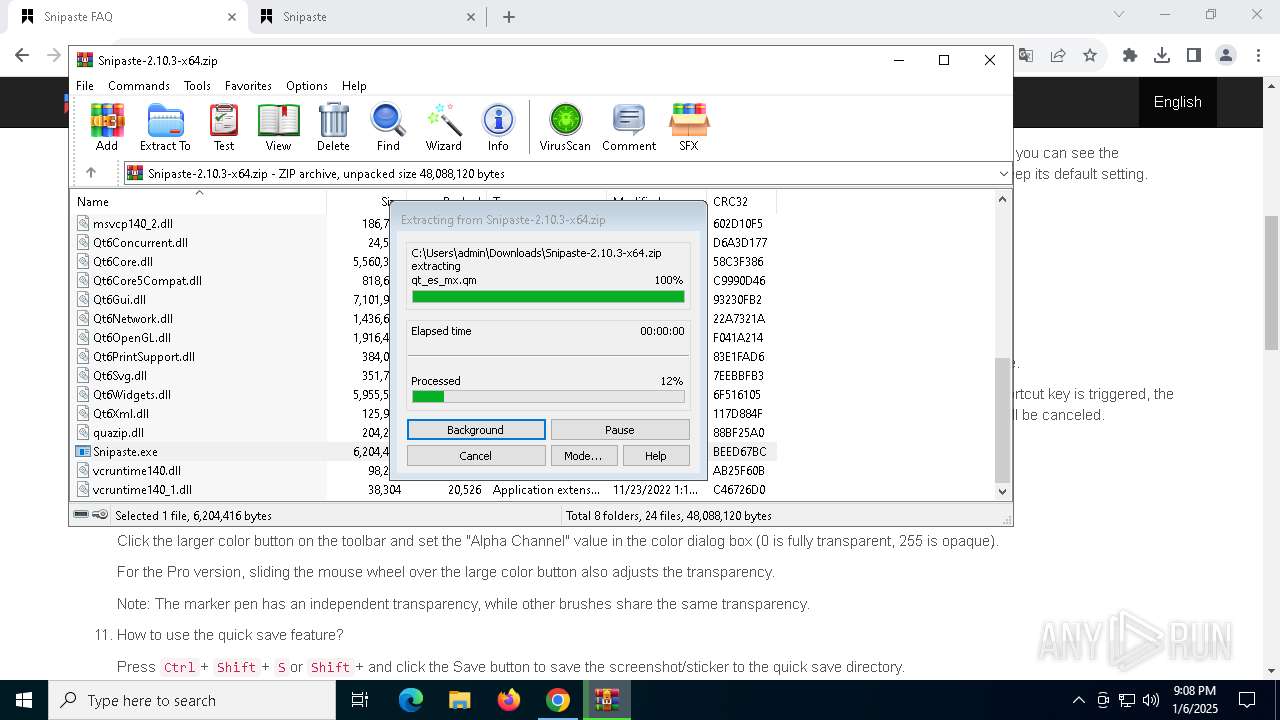Click the Info toolbar icon
The width and height of the screenshot is (1280, 720).
click(x=498, y=127)
